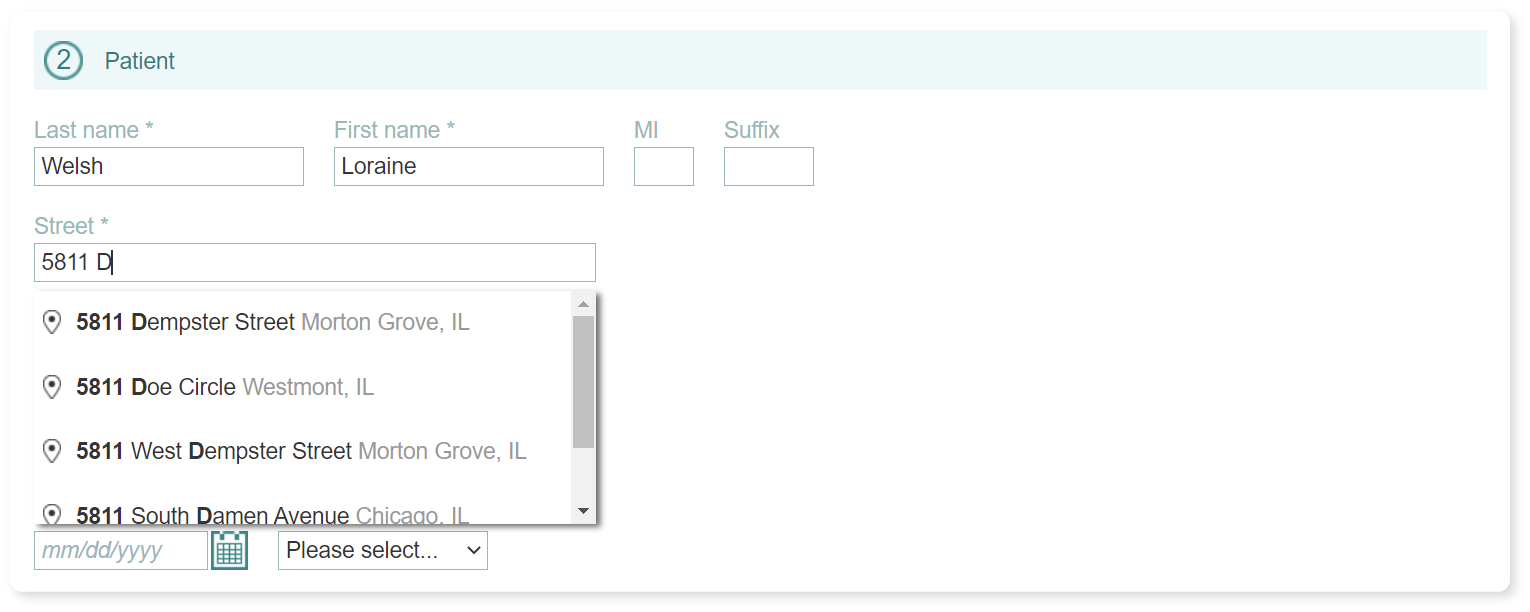Click the pin icon next to West Dempster Street
This screenshot has width=1530, height=612.
click(52, 451)
